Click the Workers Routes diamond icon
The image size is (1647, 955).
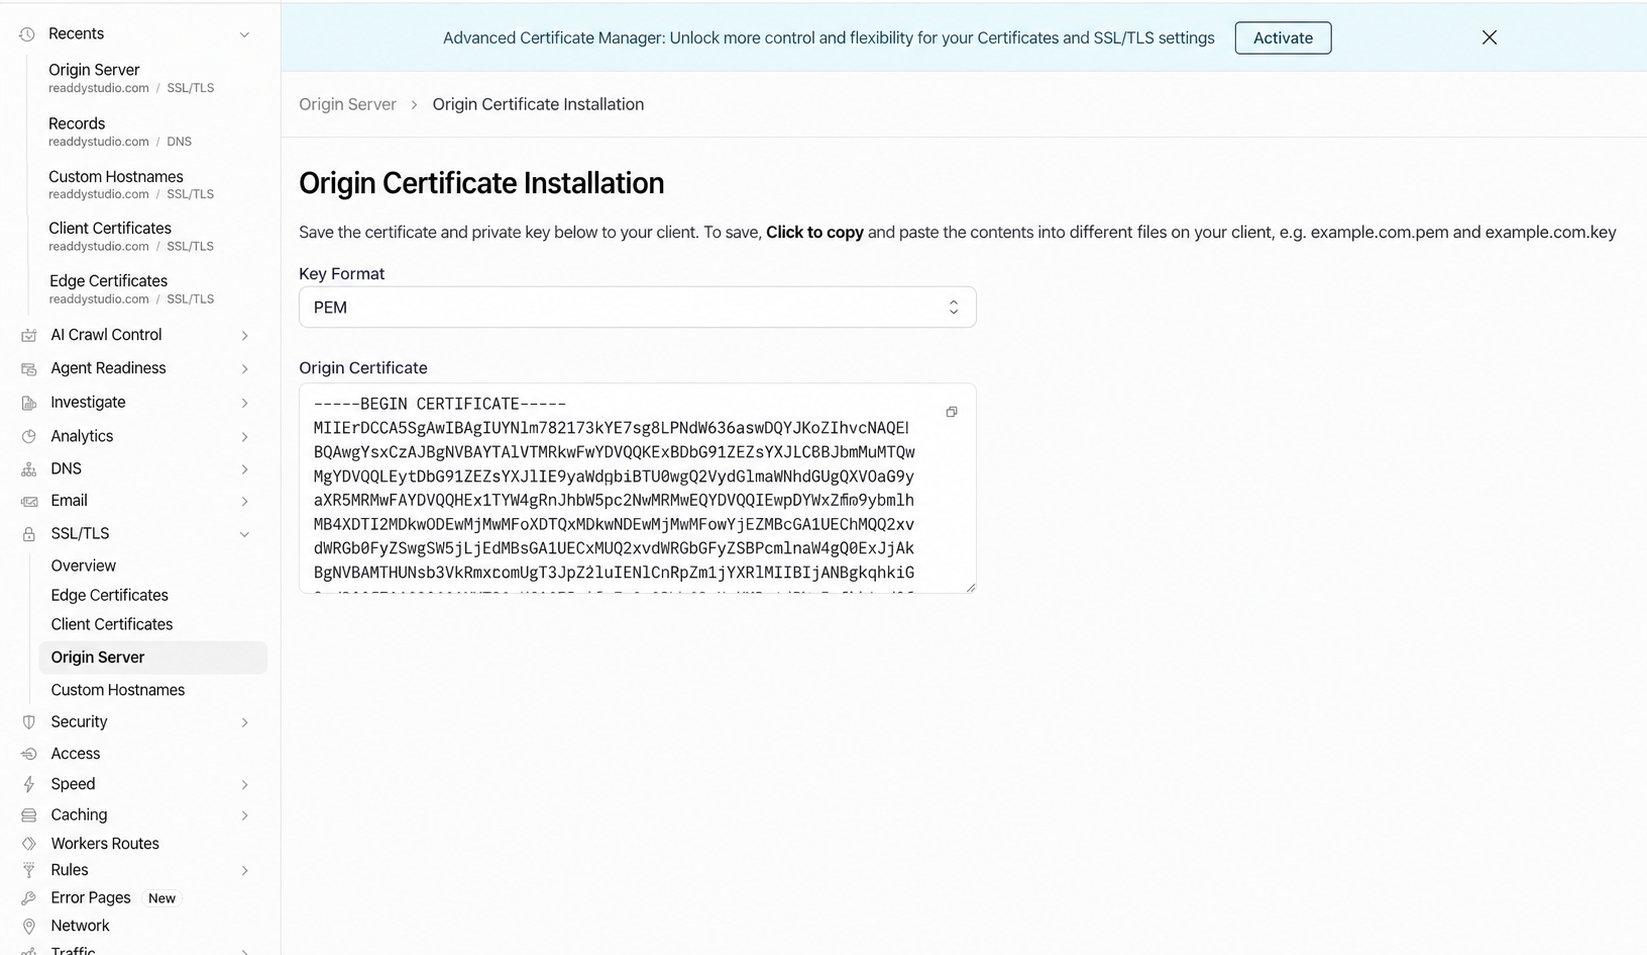29,844
